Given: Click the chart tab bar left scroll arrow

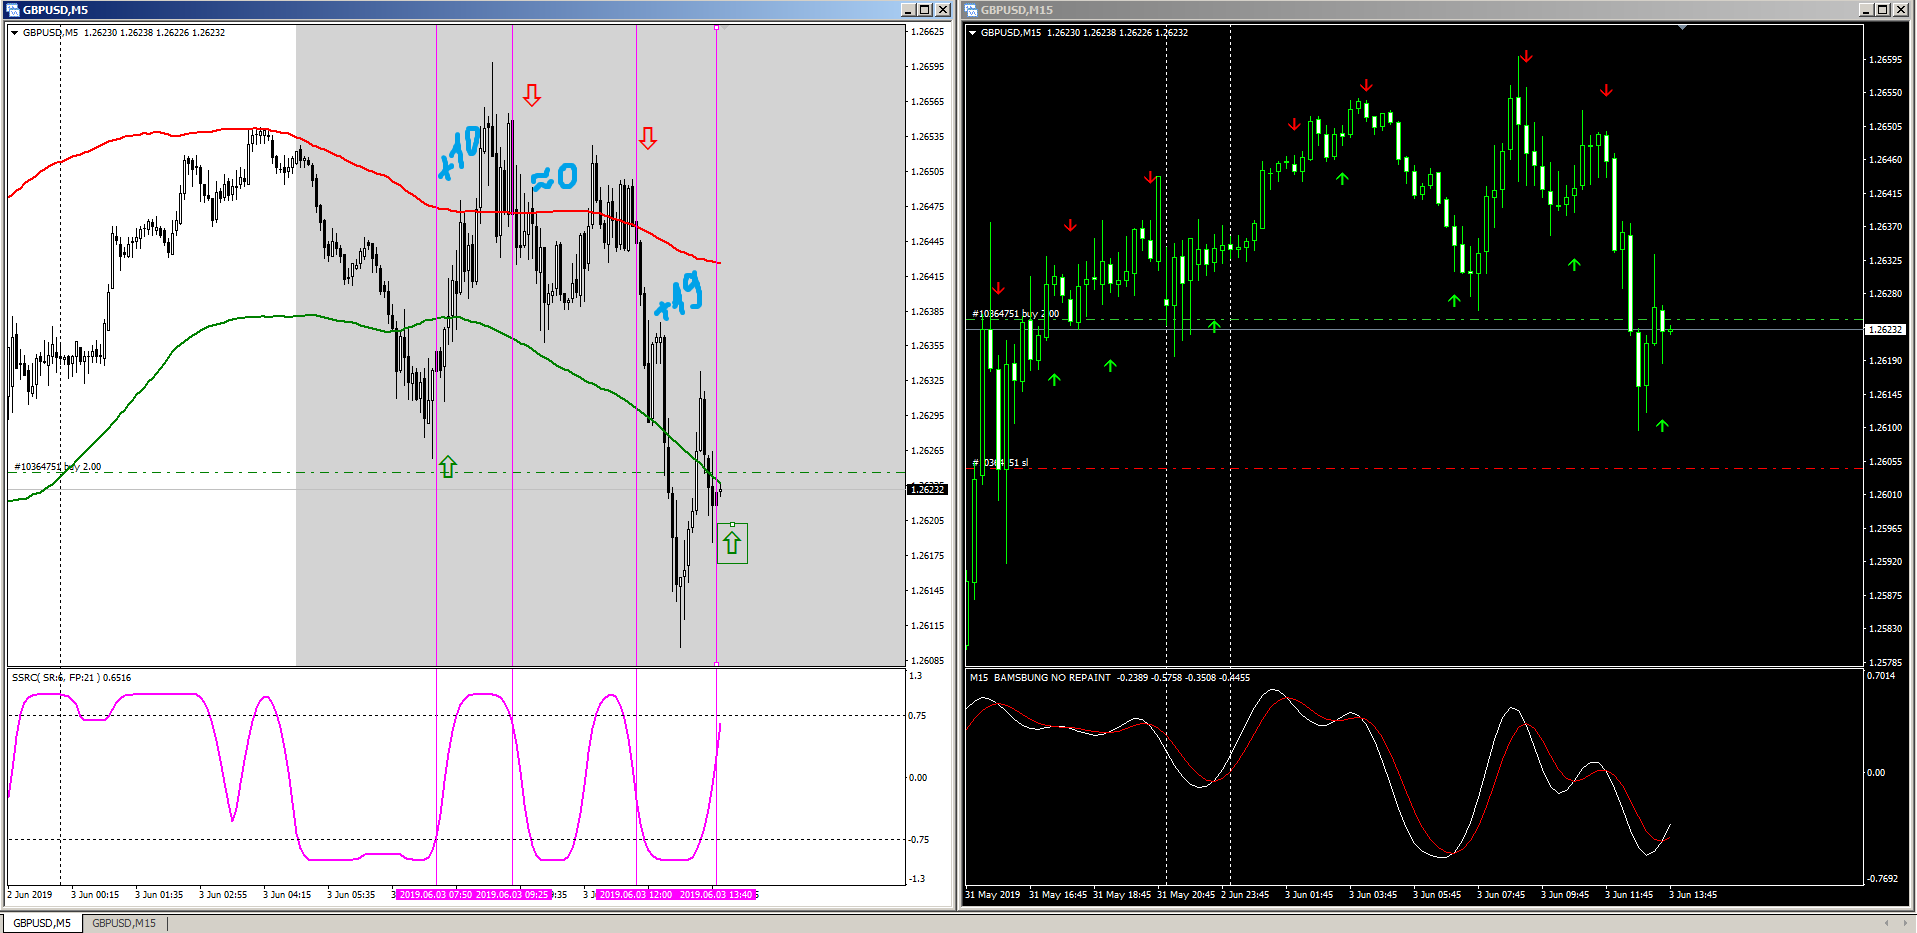Looking at the screenshot, I should click(1886, 923).
